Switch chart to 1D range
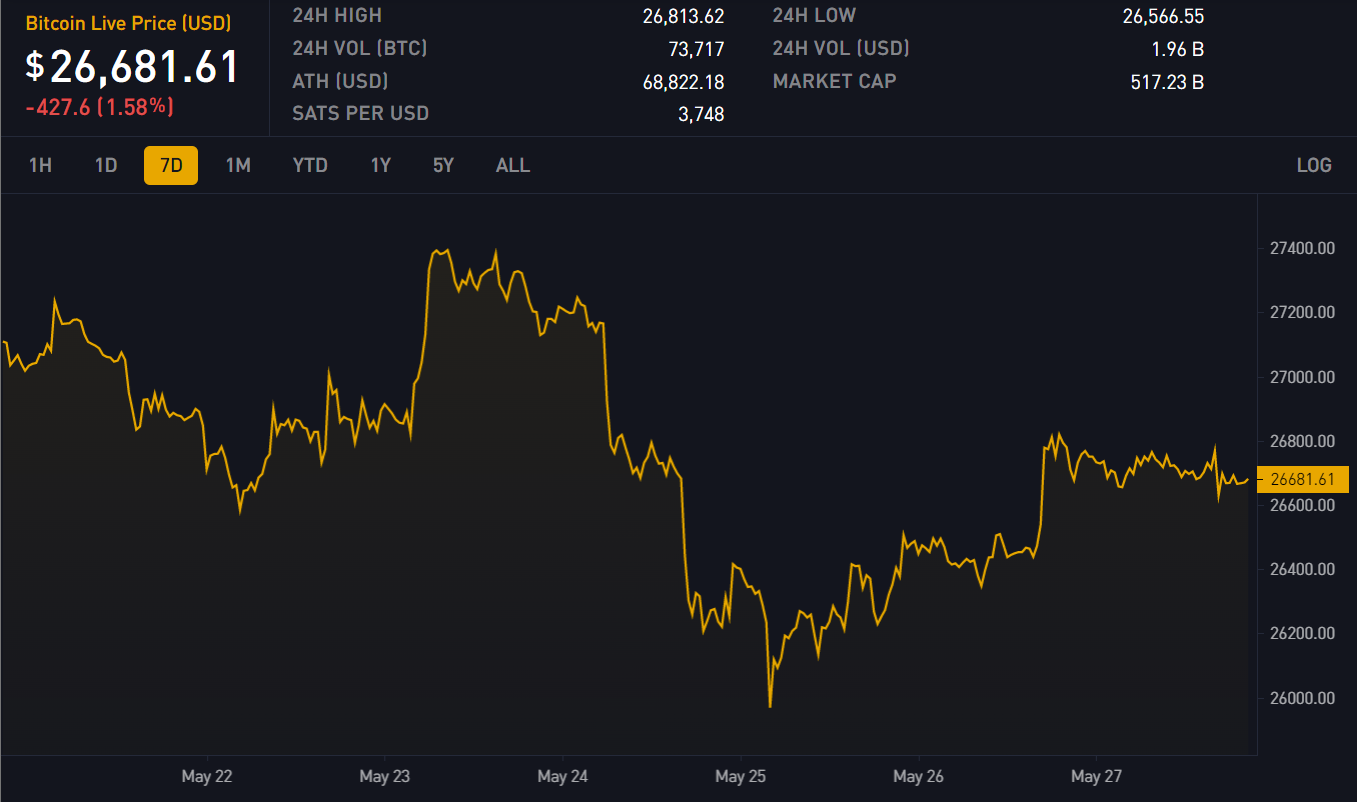The image size is (1357, 802). coord(106,166)
